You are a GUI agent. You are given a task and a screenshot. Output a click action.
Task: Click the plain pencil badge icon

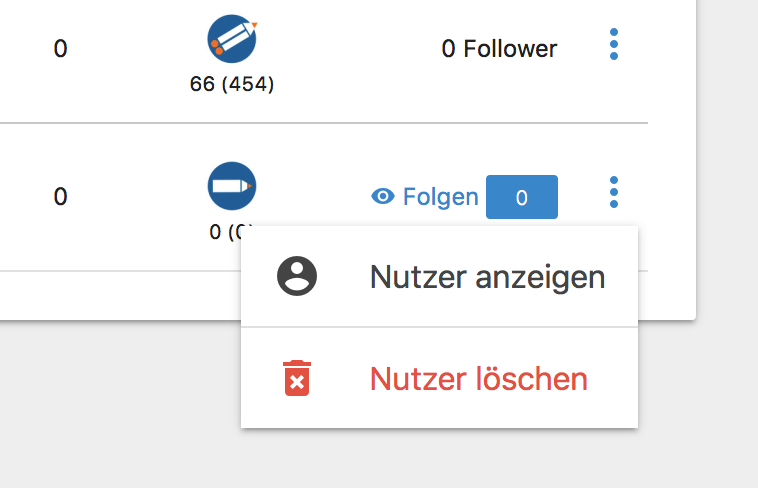(232, 186)
